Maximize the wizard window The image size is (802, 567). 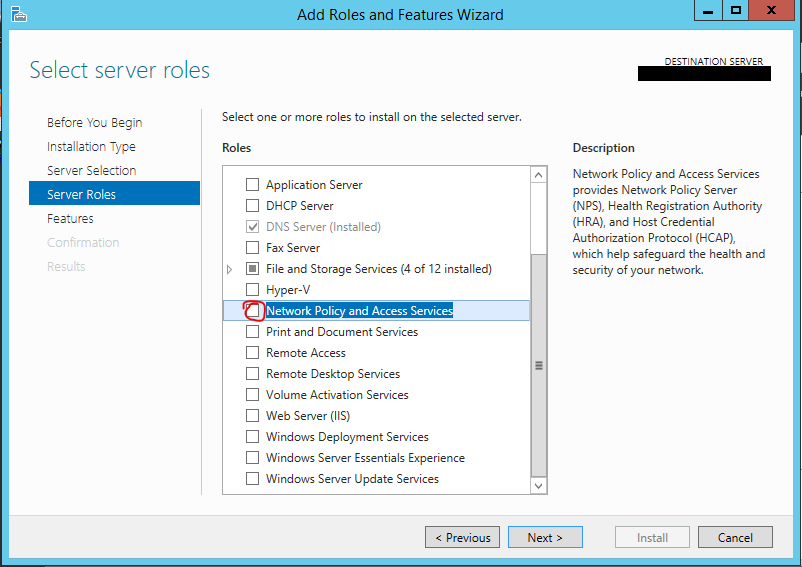736,11
